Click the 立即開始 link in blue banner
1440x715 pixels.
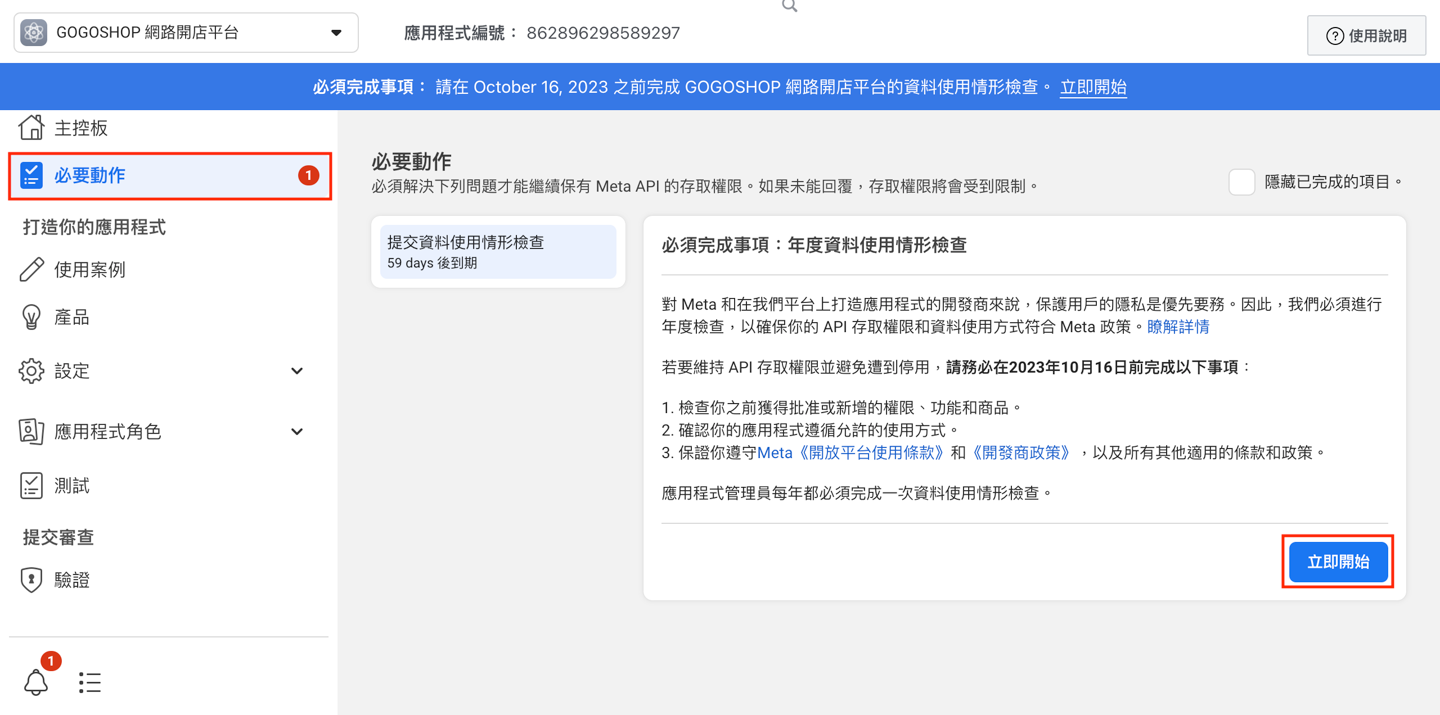coord(1093,87)
